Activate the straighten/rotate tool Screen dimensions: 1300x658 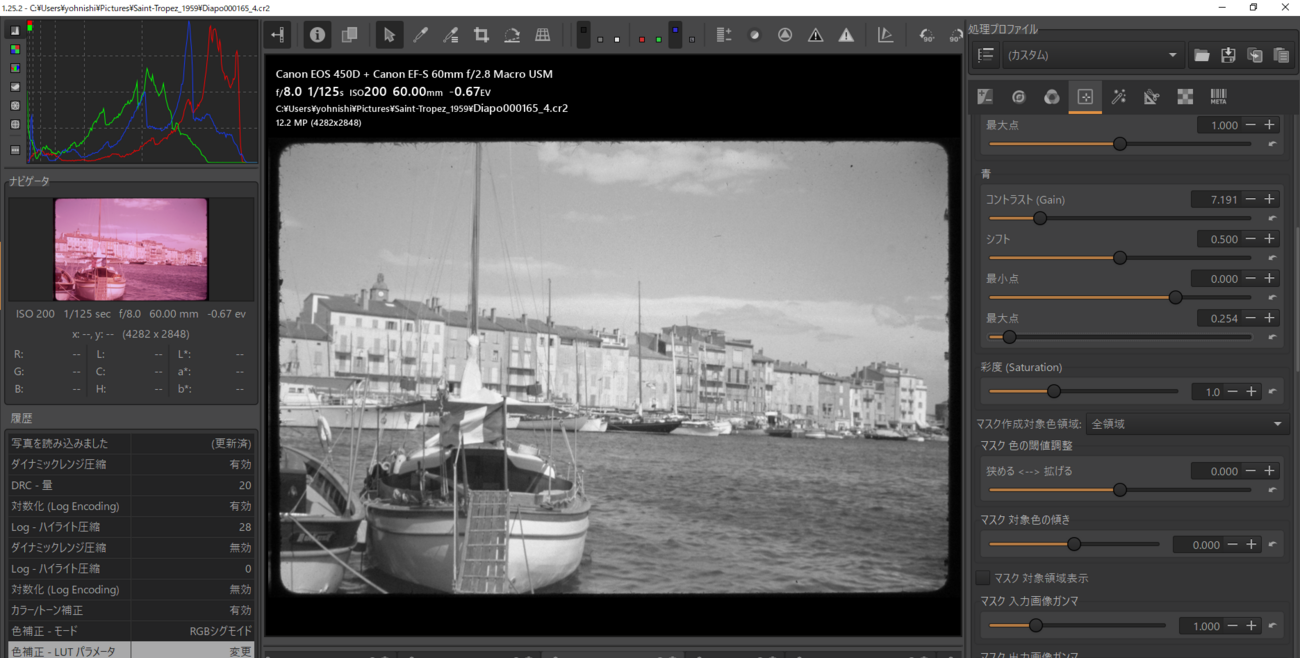coord(512,35)
